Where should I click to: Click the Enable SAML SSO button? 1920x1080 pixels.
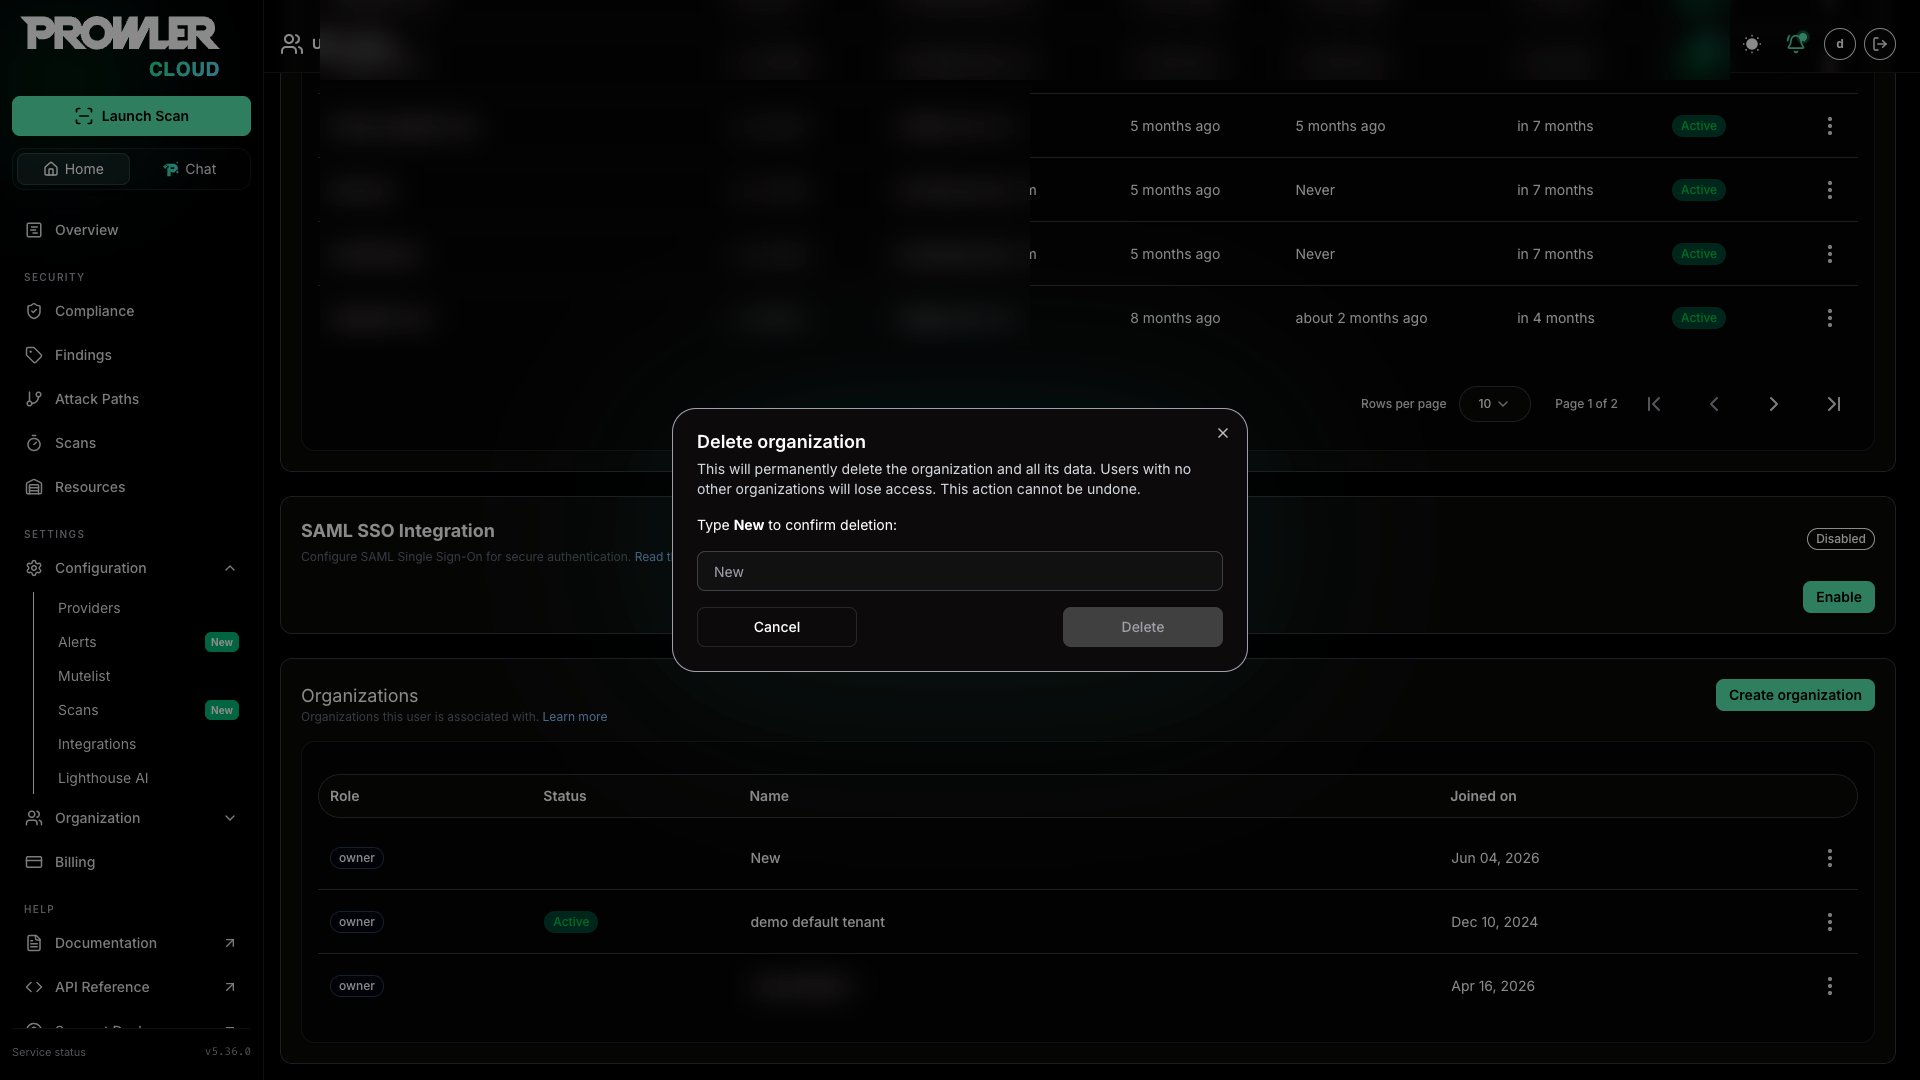coord(1838,597)
